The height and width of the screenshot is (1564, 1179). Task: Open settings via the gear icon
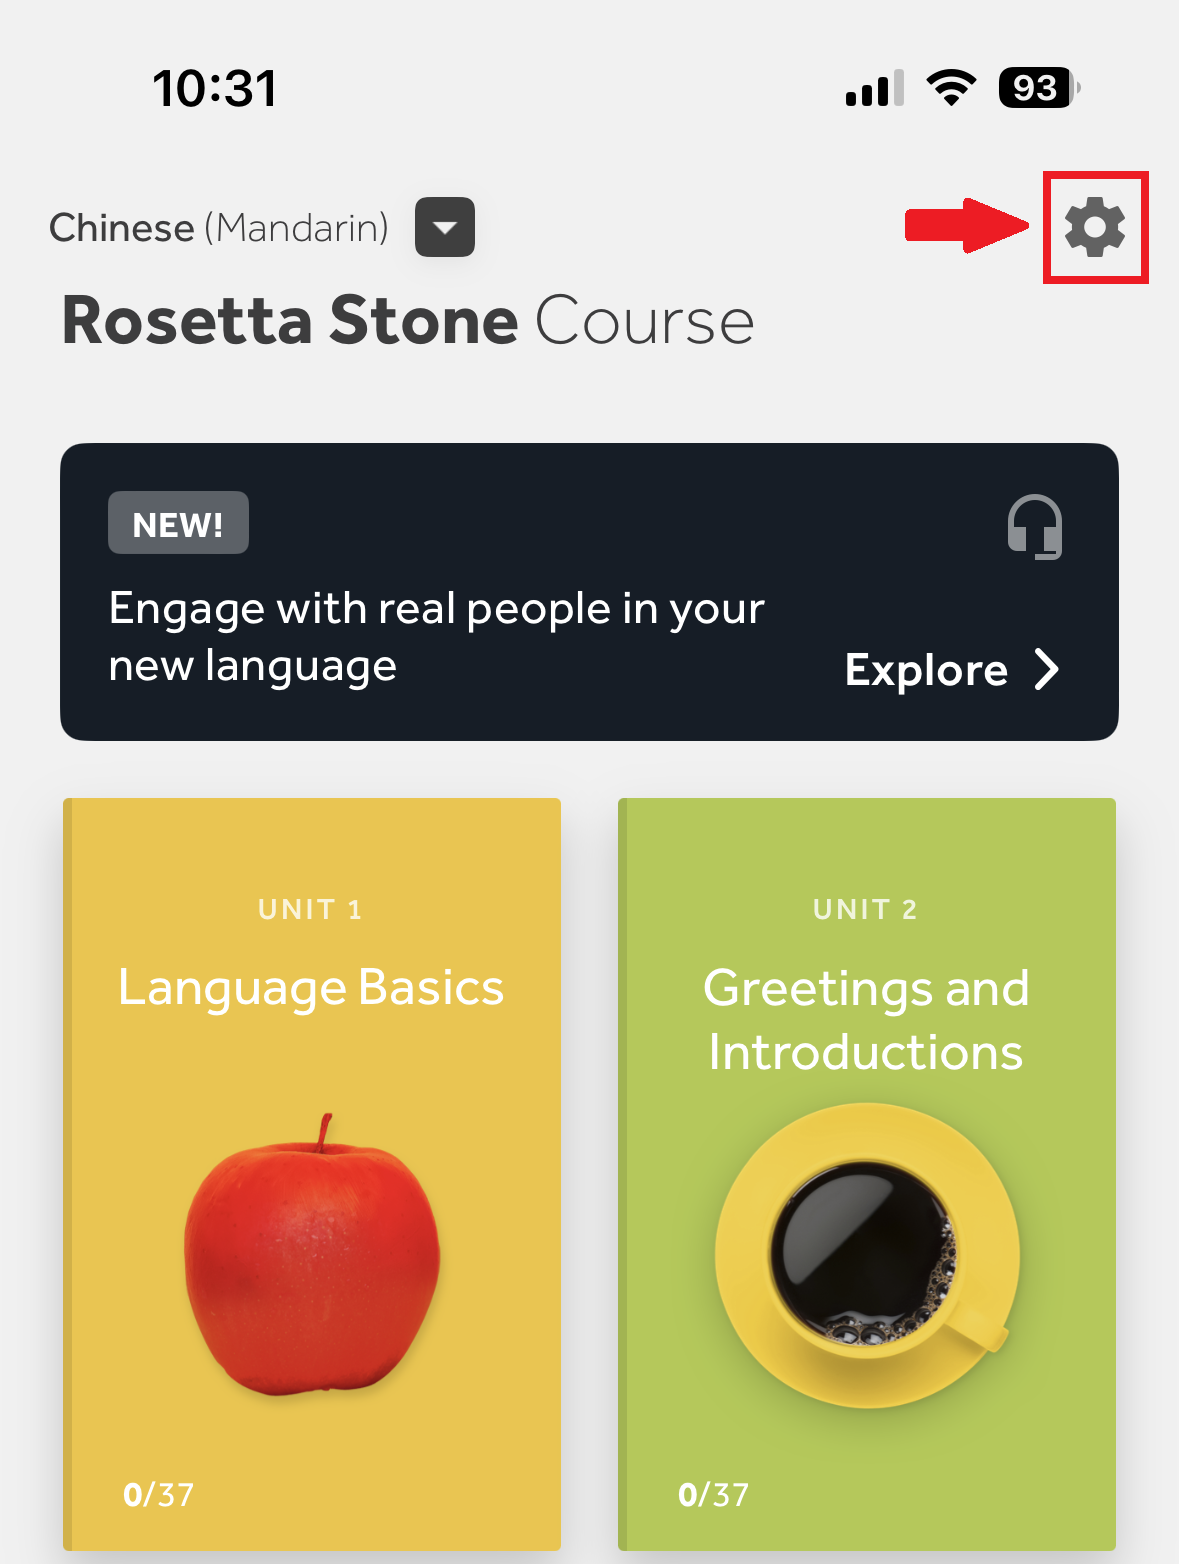click(x=1095, y=227)
